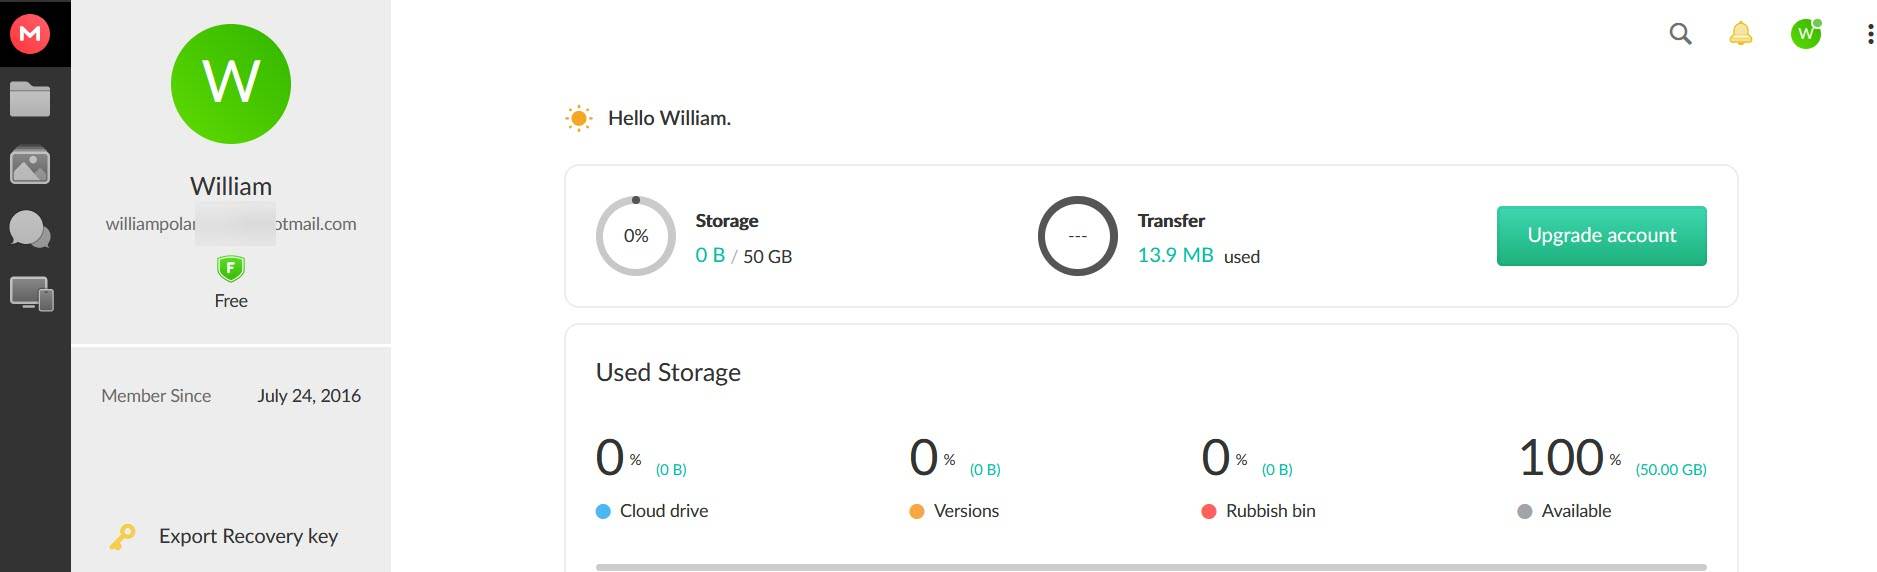Open the notifications bell
This screenshot has width=1877, height=572.
pos(1741,34)
